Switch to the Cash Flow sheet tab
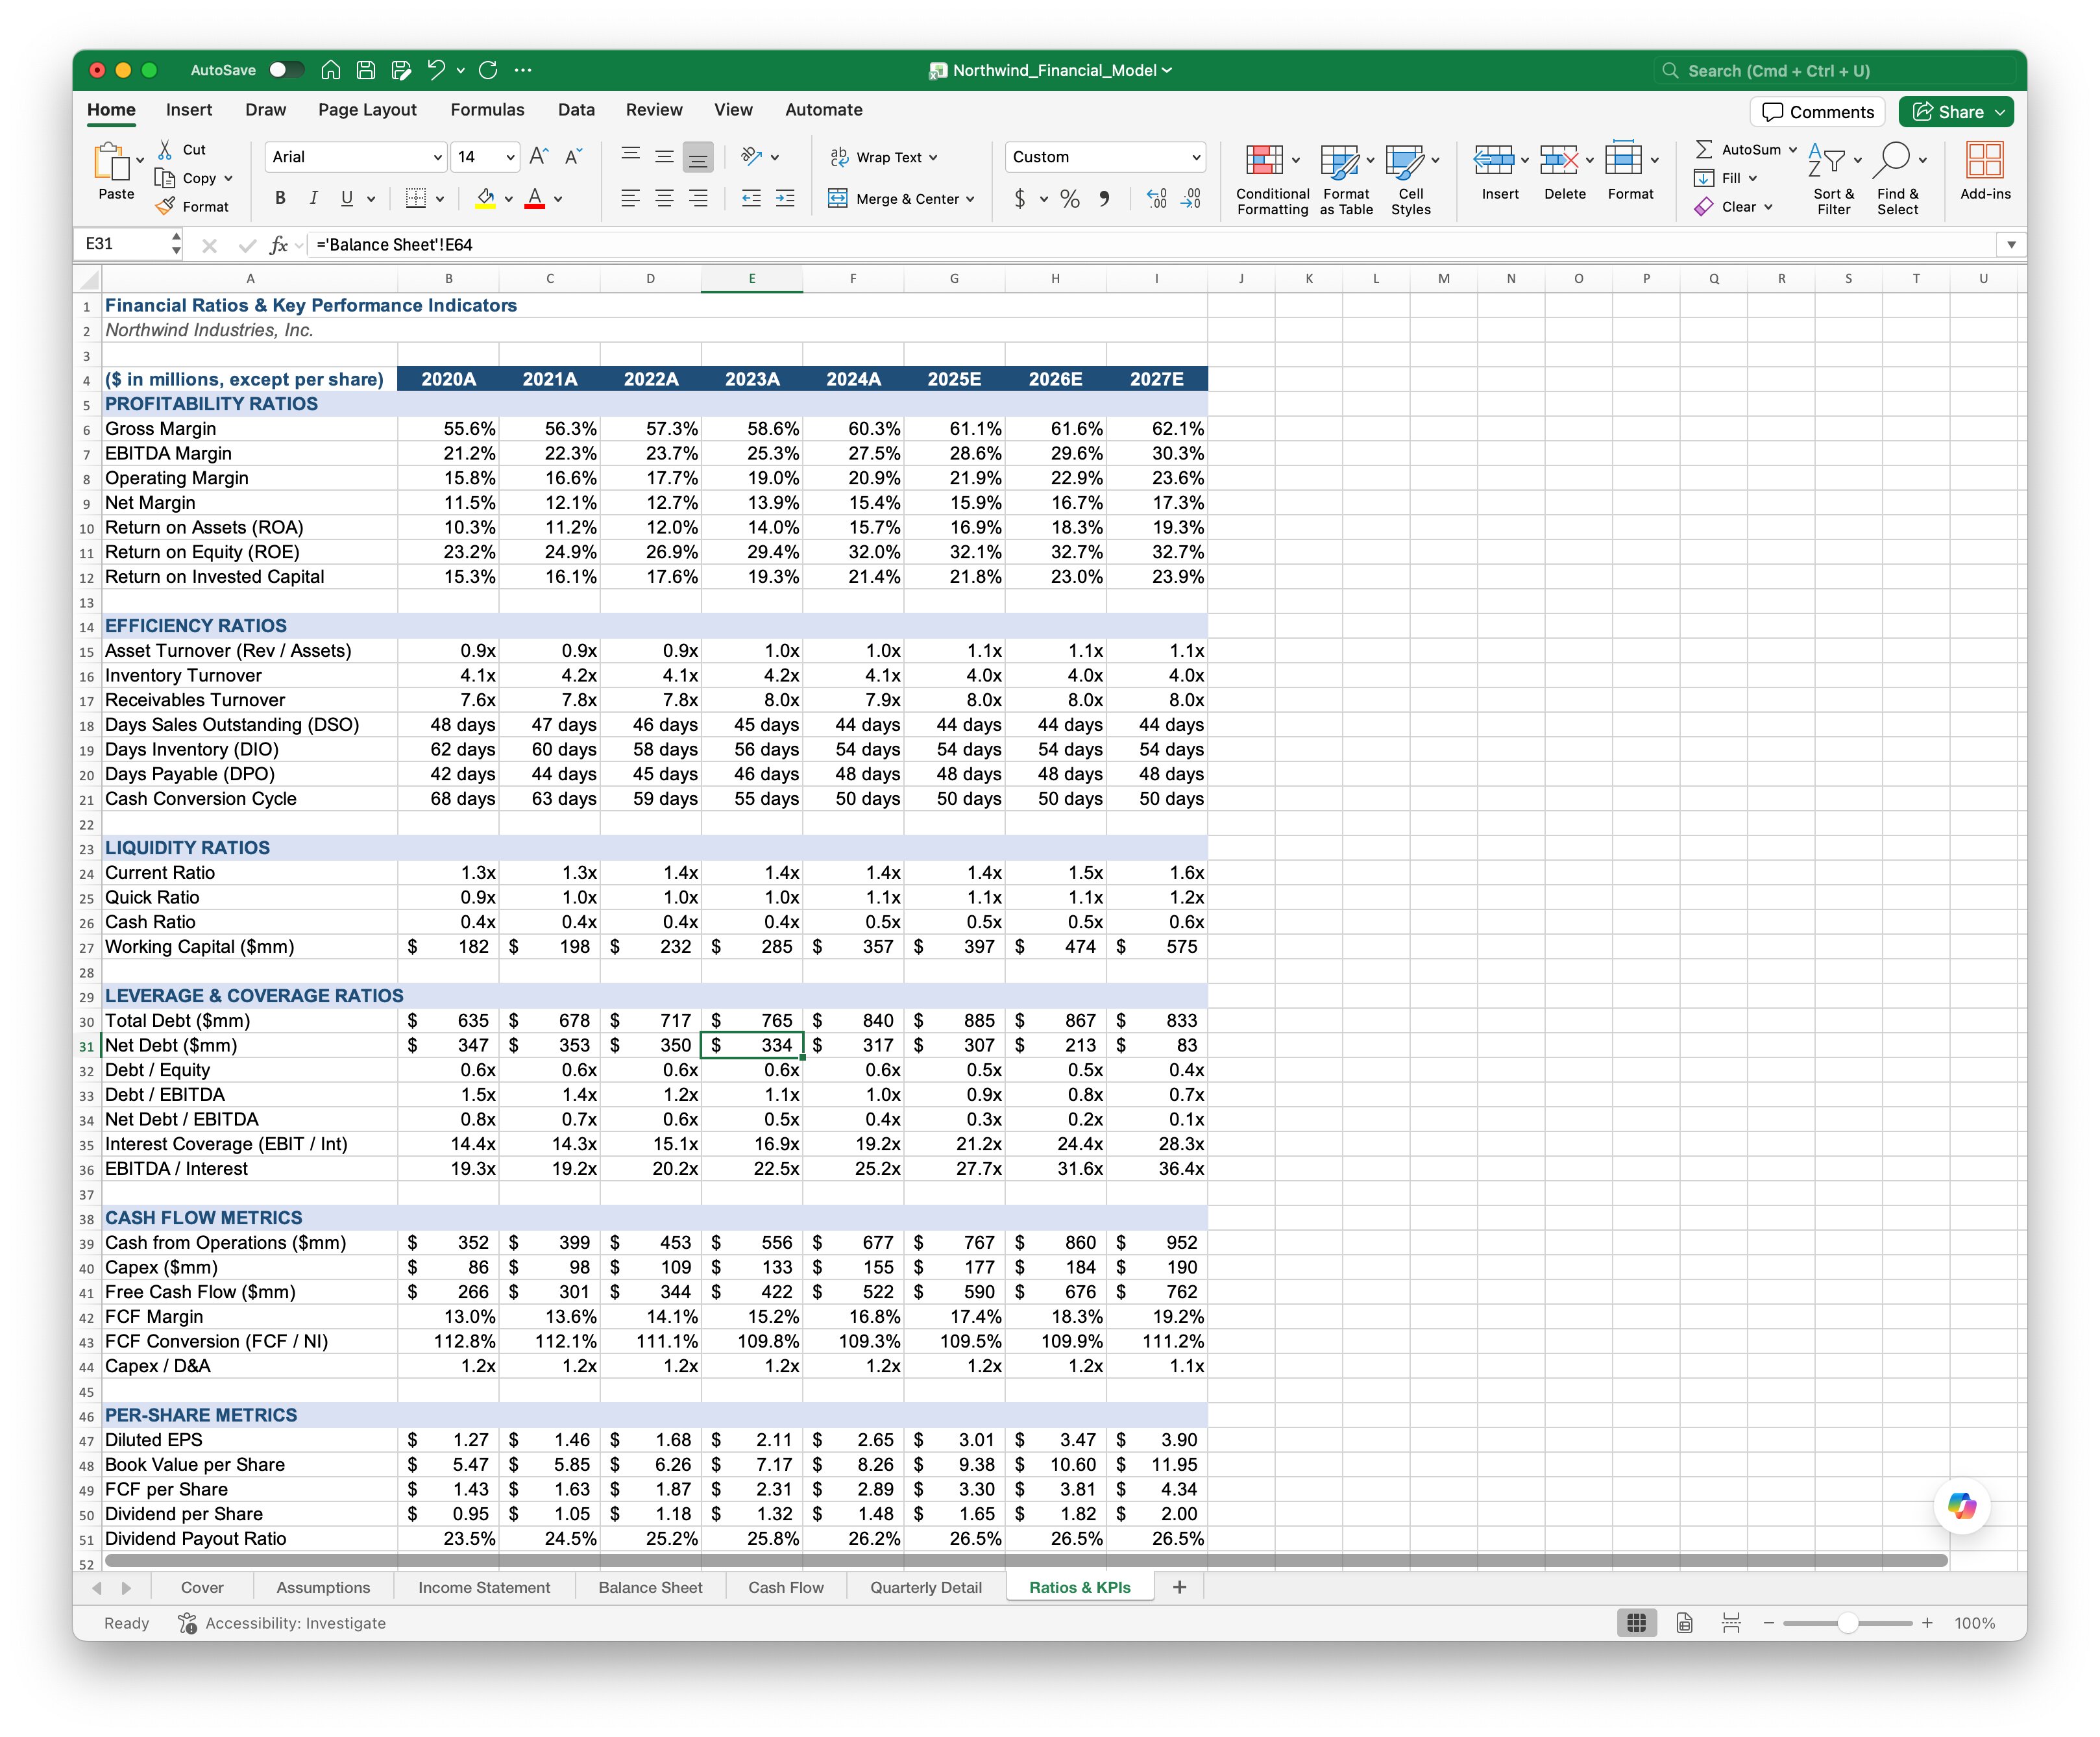Image resolution: width=2100 pixels, height=1737 pixels. coord(786,1587)
